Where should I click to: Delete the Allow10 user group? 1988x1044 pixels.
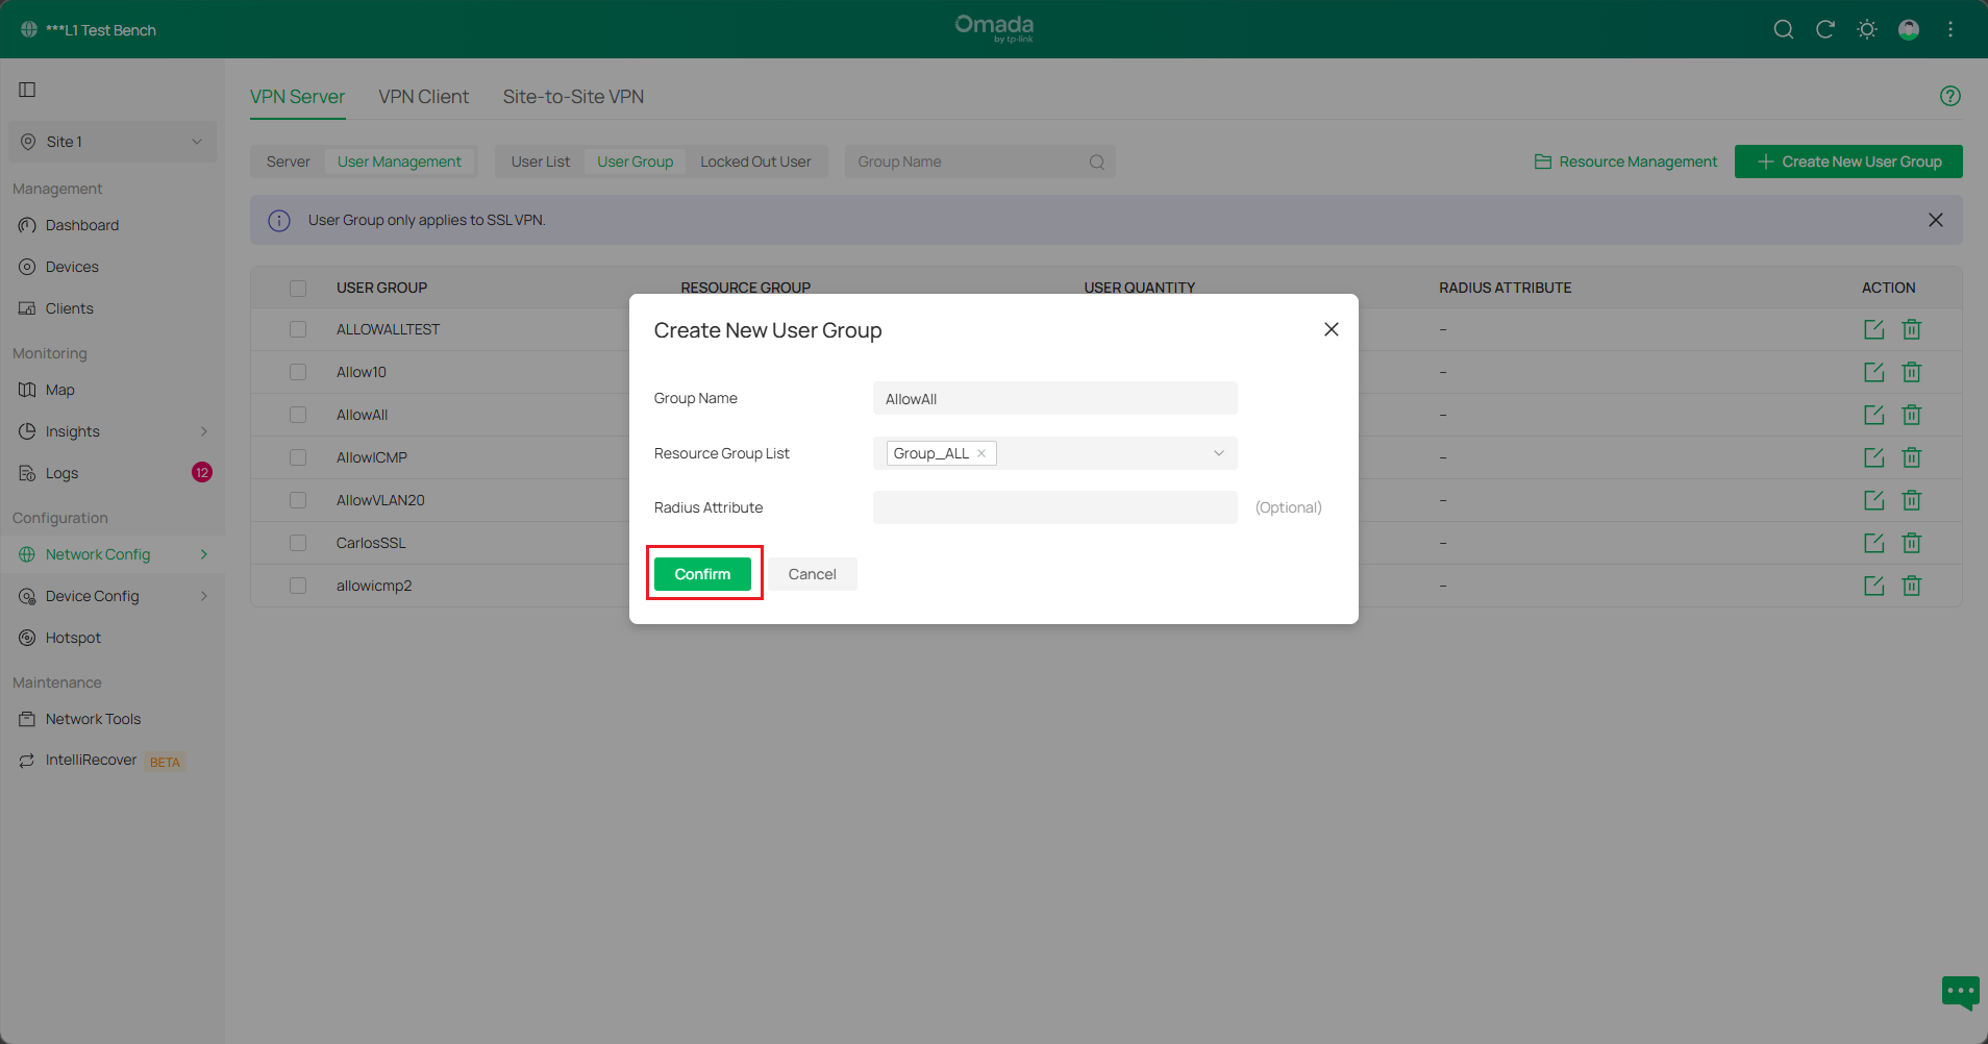(x=1911, y=372)
